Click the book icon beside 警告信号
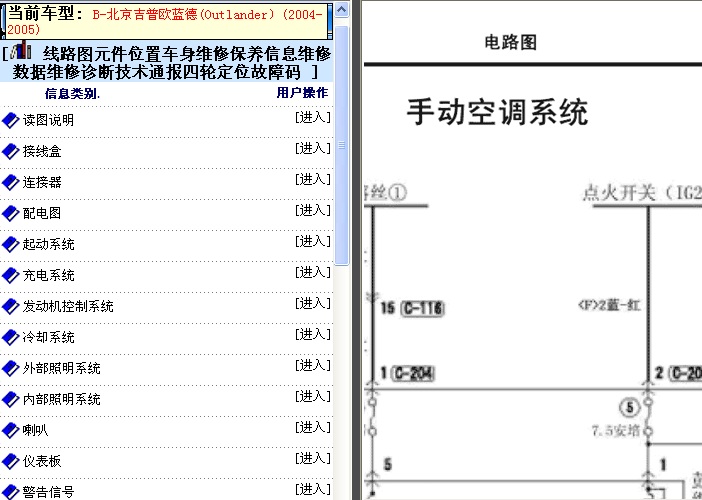The width and height of the screenshot is (702, 500). point(11,492)
